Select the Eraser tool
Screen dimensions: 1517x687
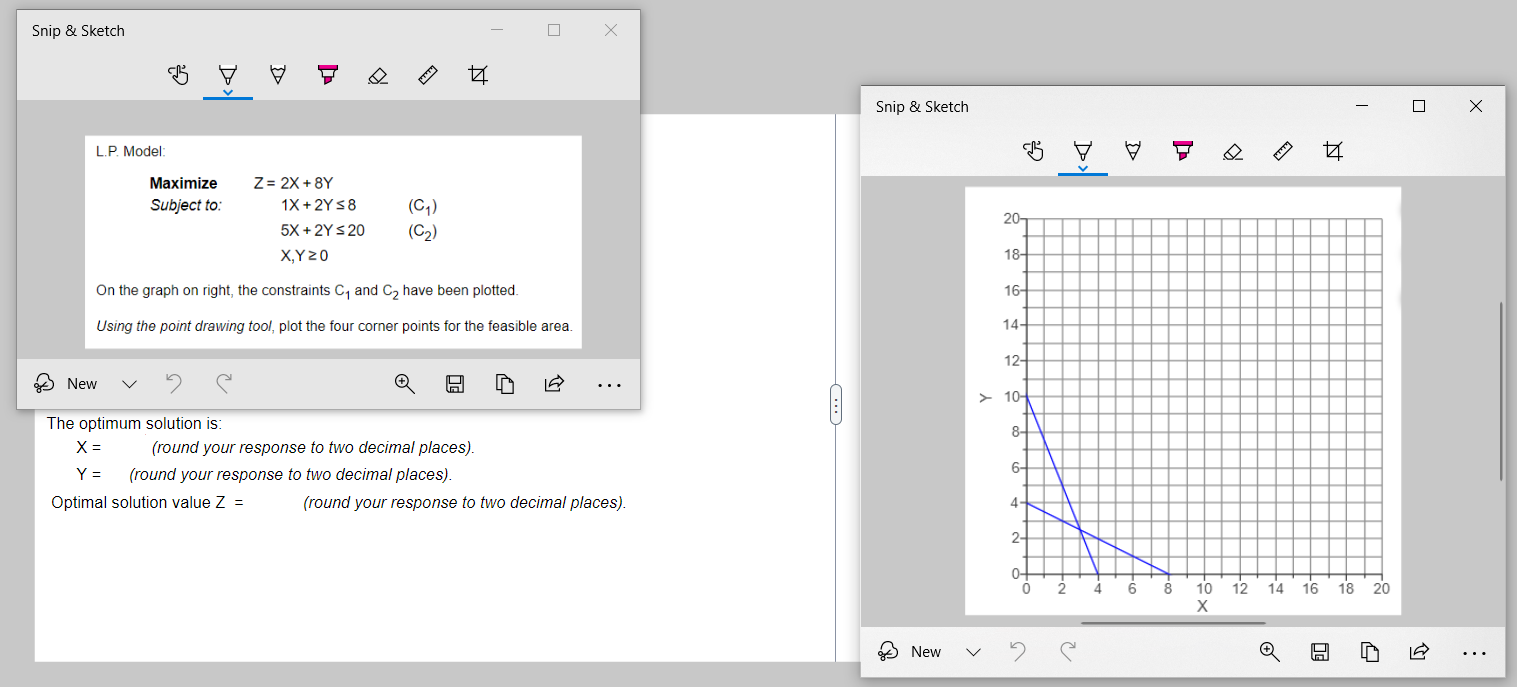(377, 74)
